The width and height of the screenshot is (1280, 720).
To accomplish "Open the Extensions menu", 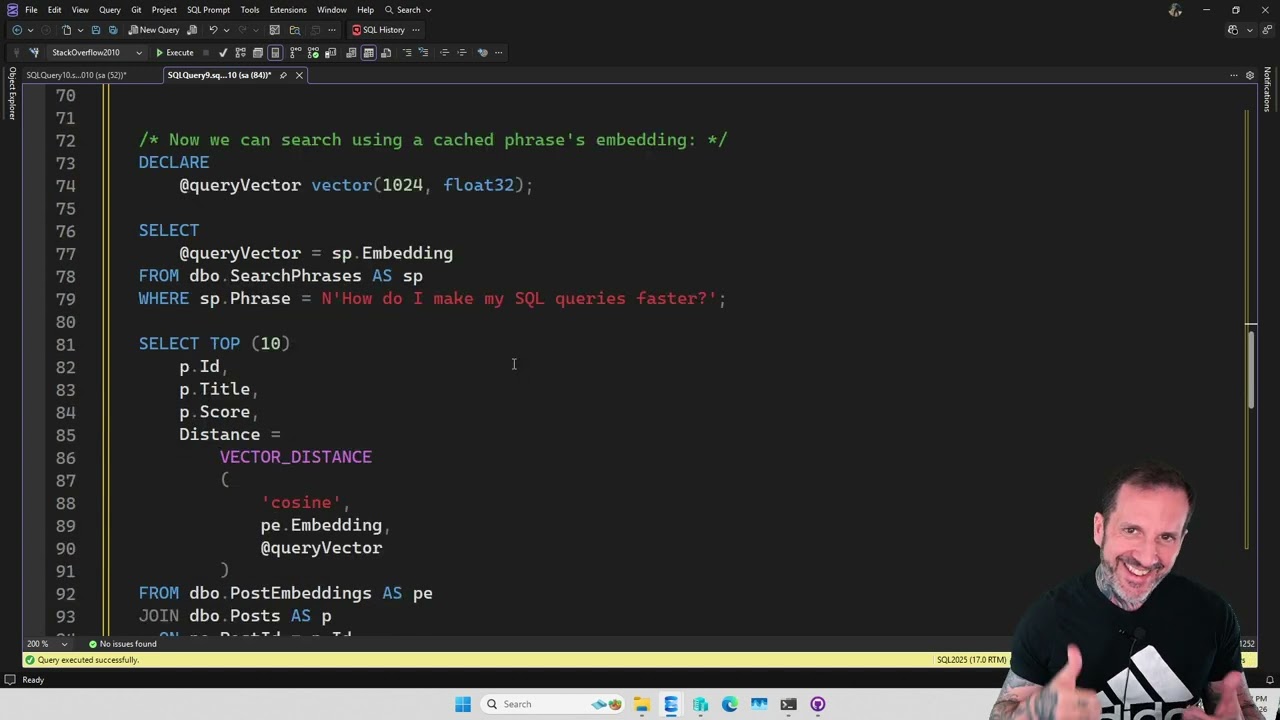I will pyautogui.click(x=288, y=10).
